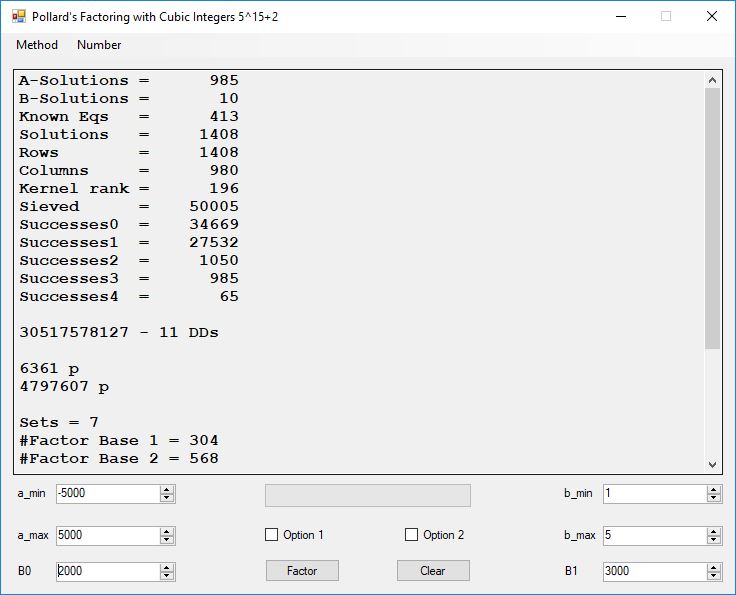Focus the b_min input field
The image size is (736, 595).
tap(655, 494)
